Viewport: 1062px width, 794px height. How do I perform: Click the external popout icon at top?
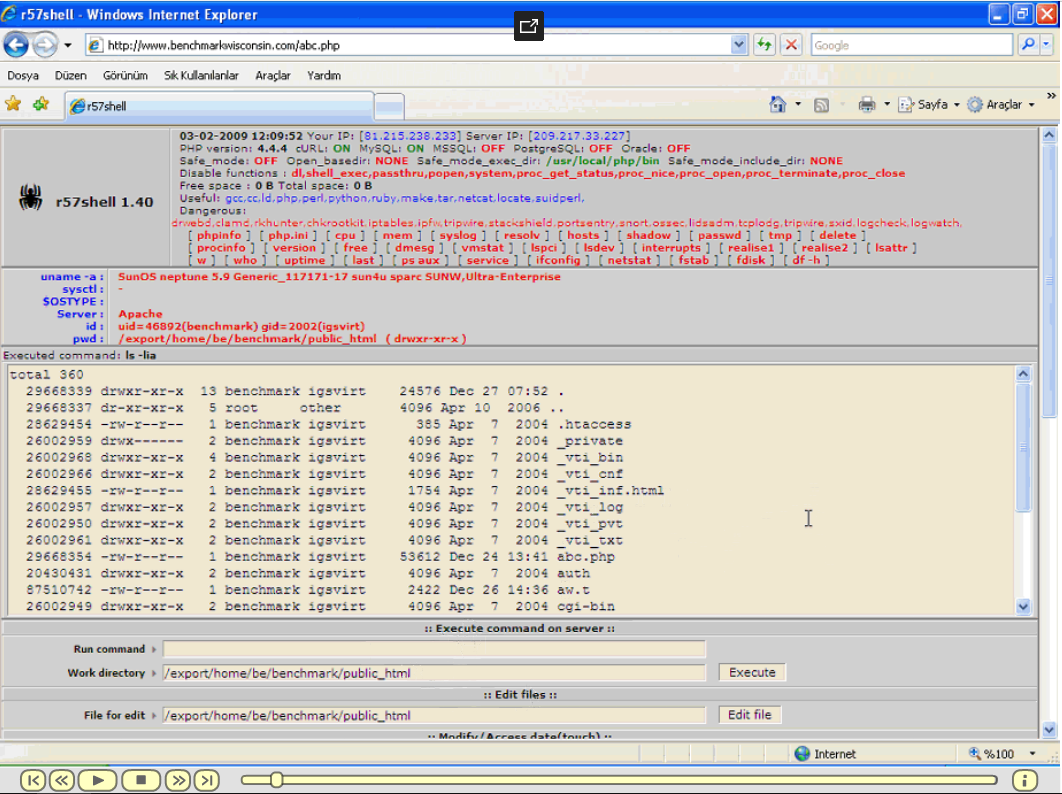click(x=529, y=26)
